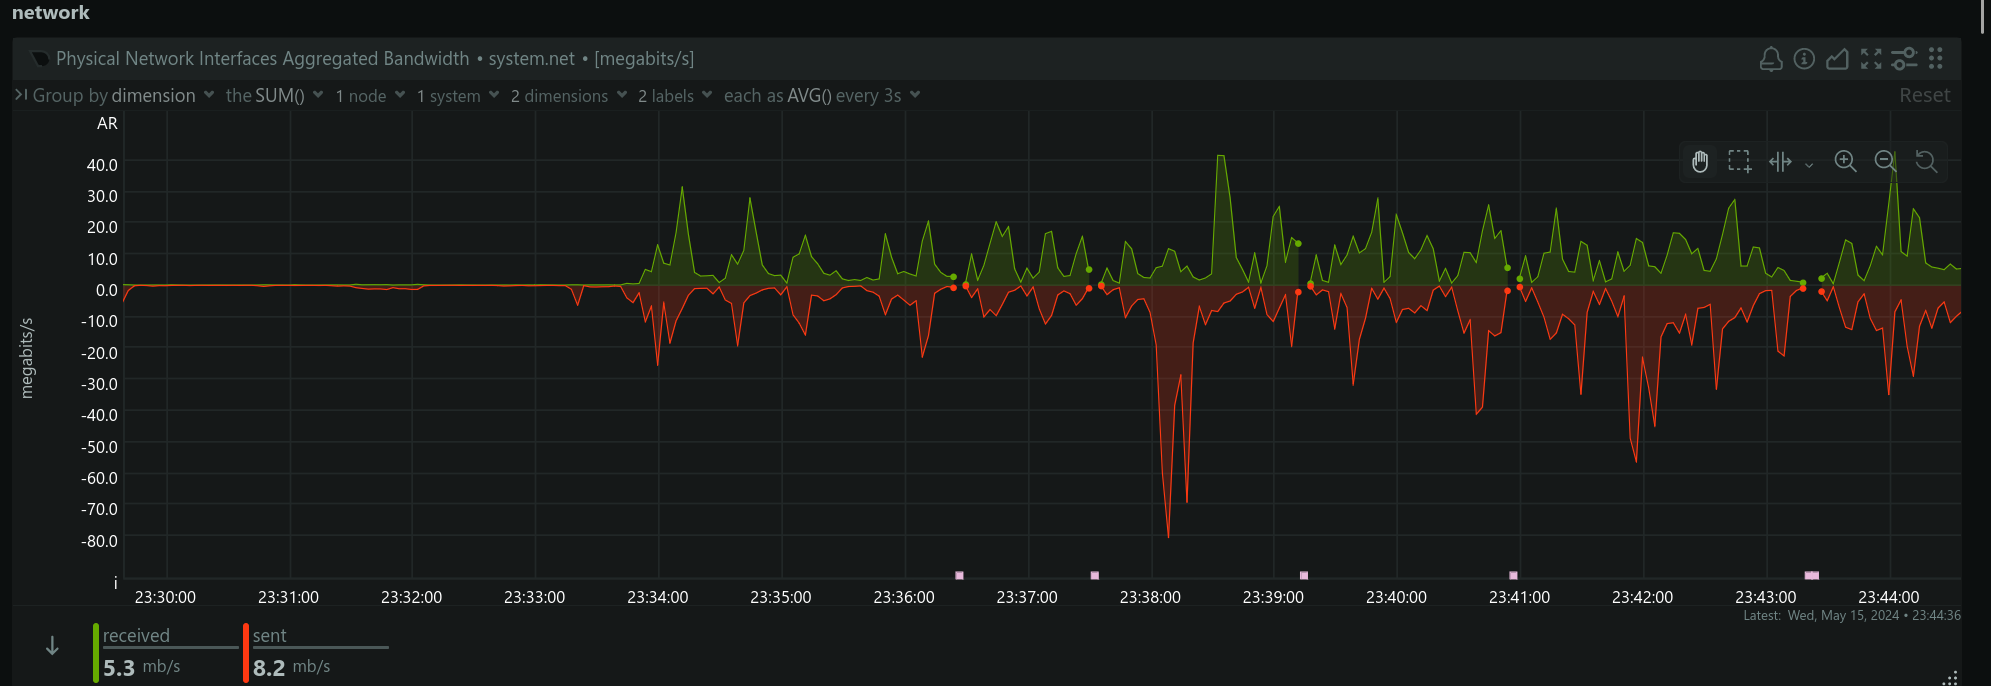This screenshot has width=1991, height=686.
Task: Zoom out of the chart
Action: coord(1885,162)
